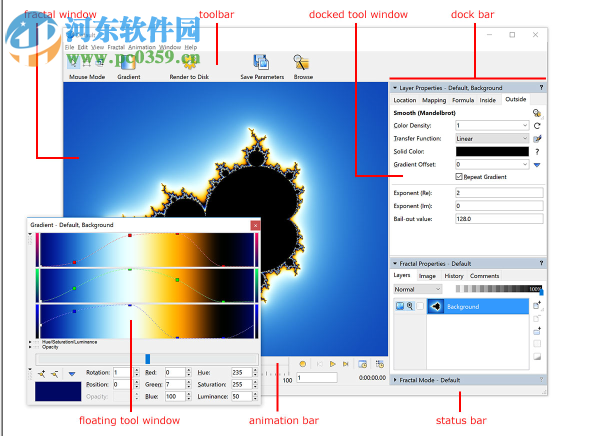Image resolution: width=600 pixels, height=436 pixels.
Task: Open the Color Density dropdown
Action: point(525,126)
